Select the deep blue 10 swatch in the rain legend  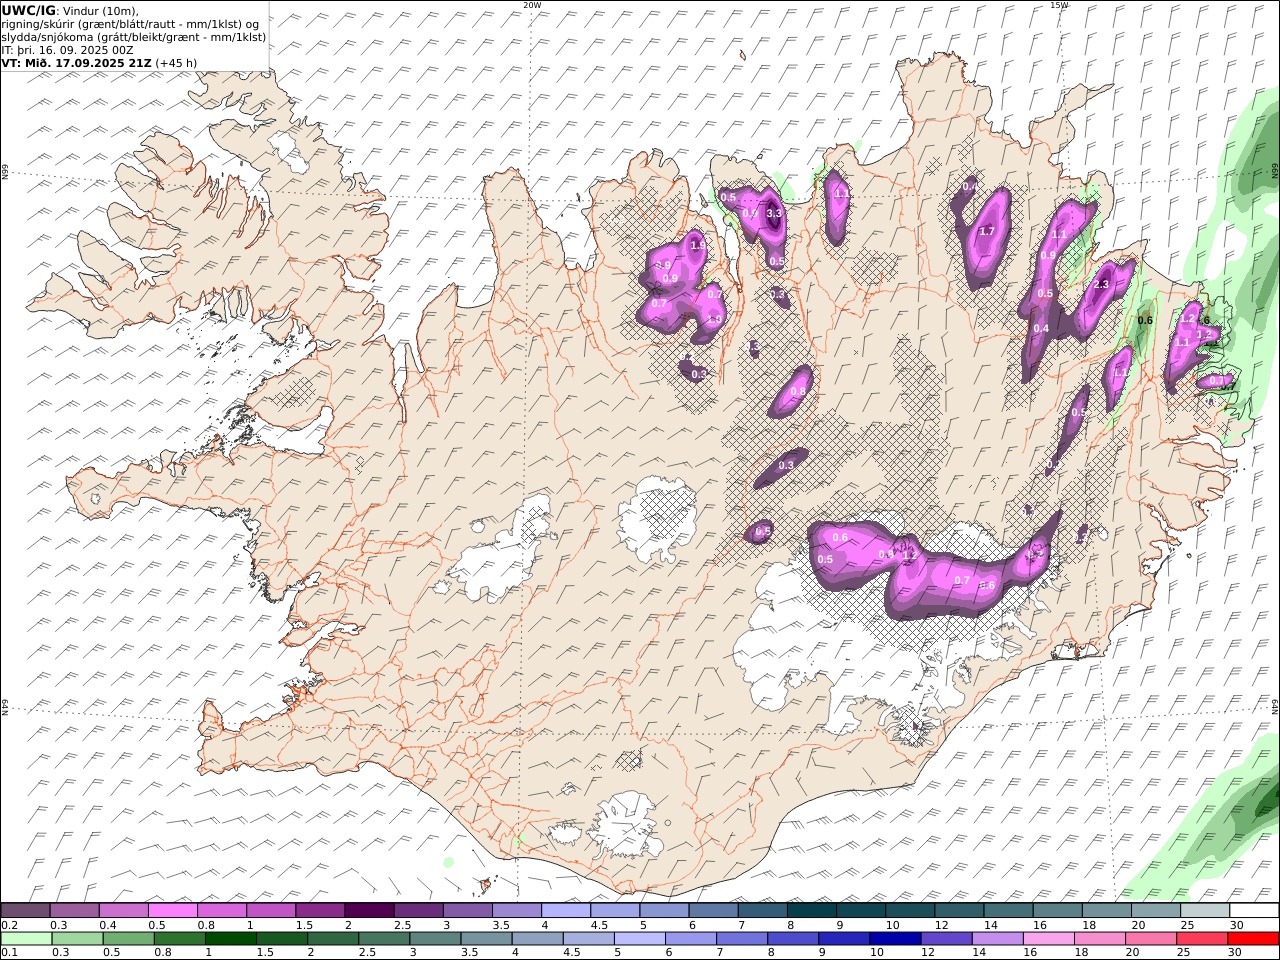coord(894,938)
